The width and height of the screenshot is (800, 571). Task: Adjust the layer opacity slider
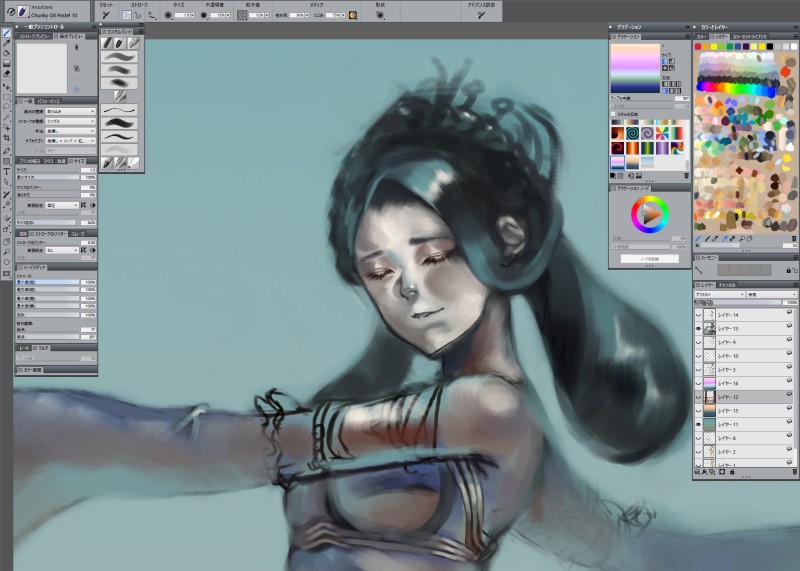click(x=740, y=303)
